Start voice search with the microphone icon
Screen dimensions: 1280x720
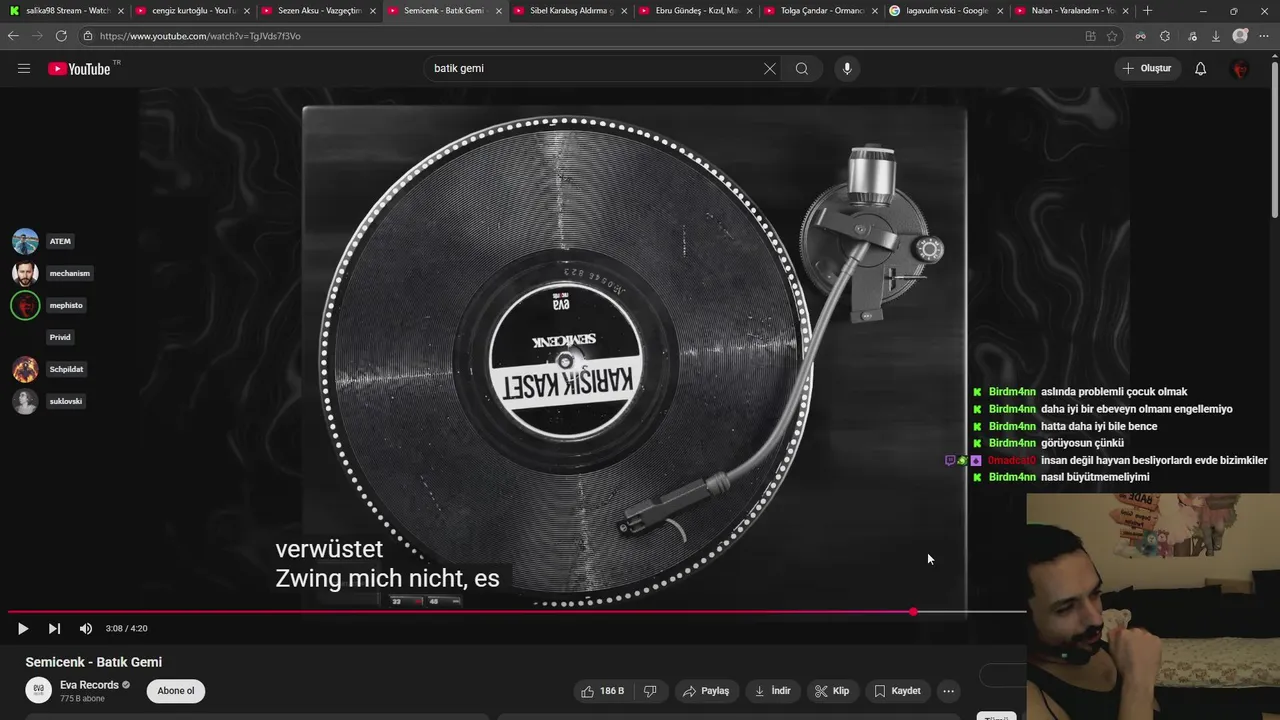click(847, 69)
